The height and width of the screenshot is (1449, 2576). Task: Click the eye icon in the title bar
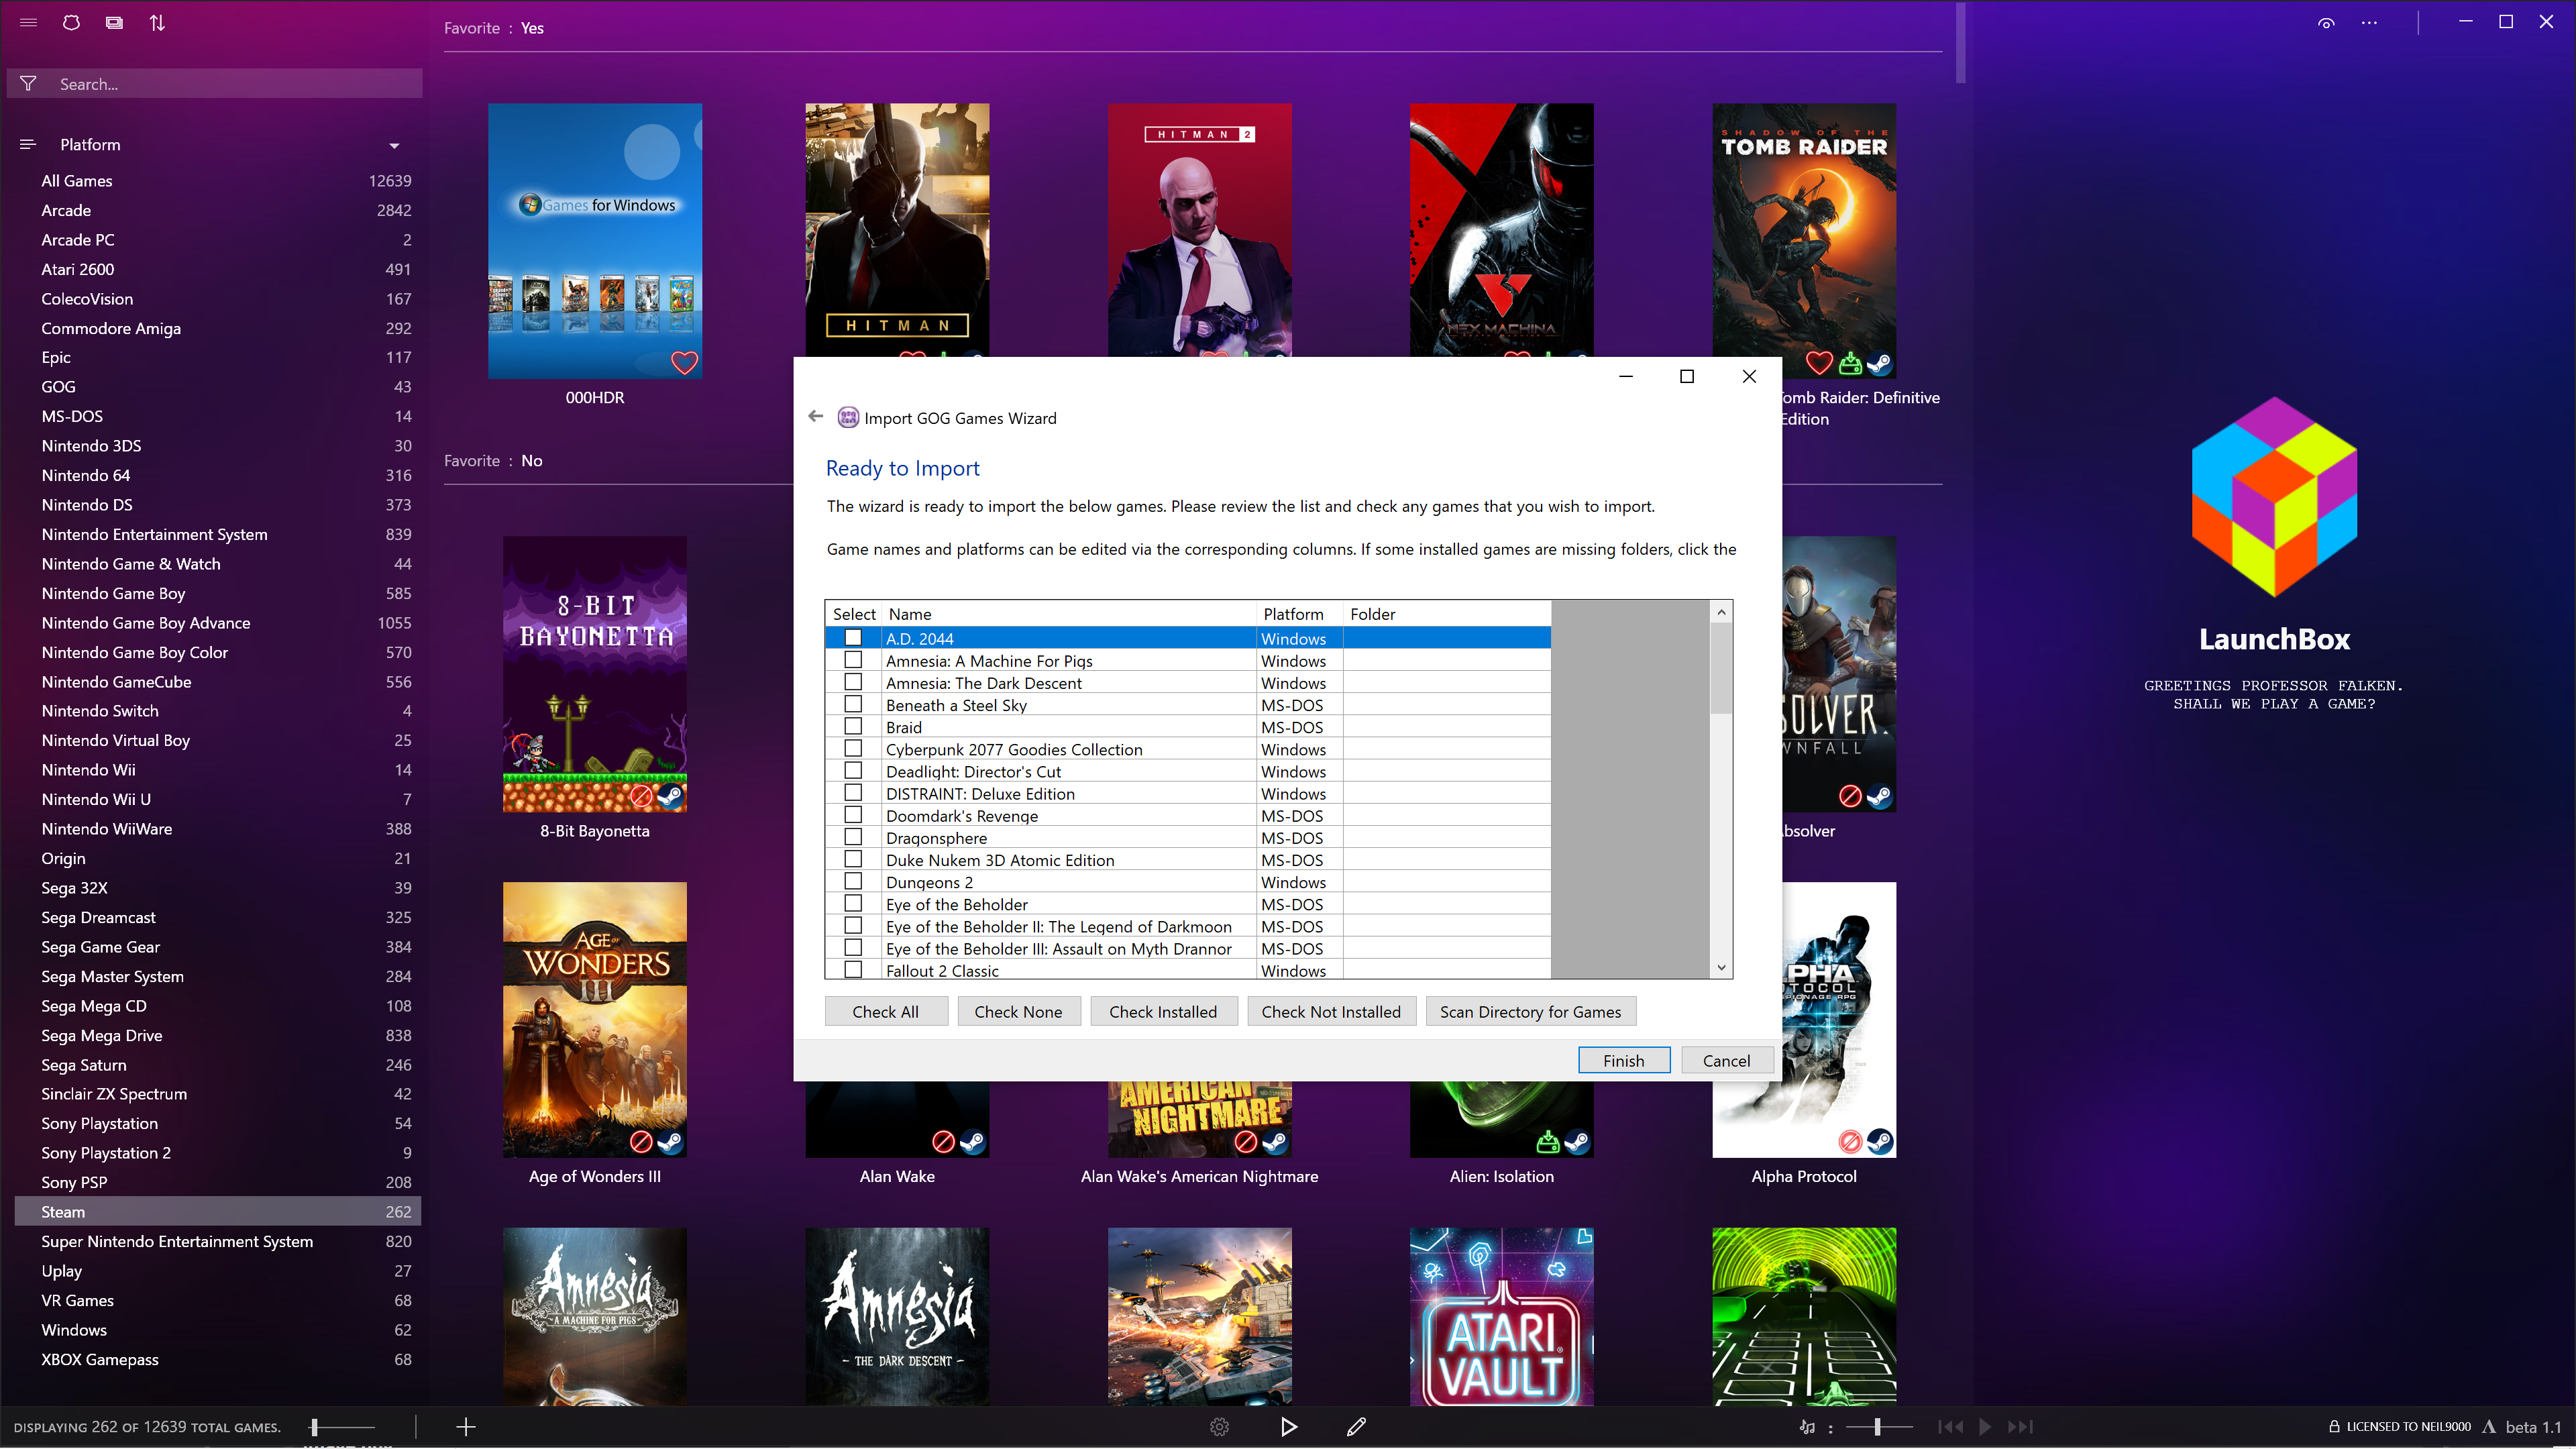2326,23
